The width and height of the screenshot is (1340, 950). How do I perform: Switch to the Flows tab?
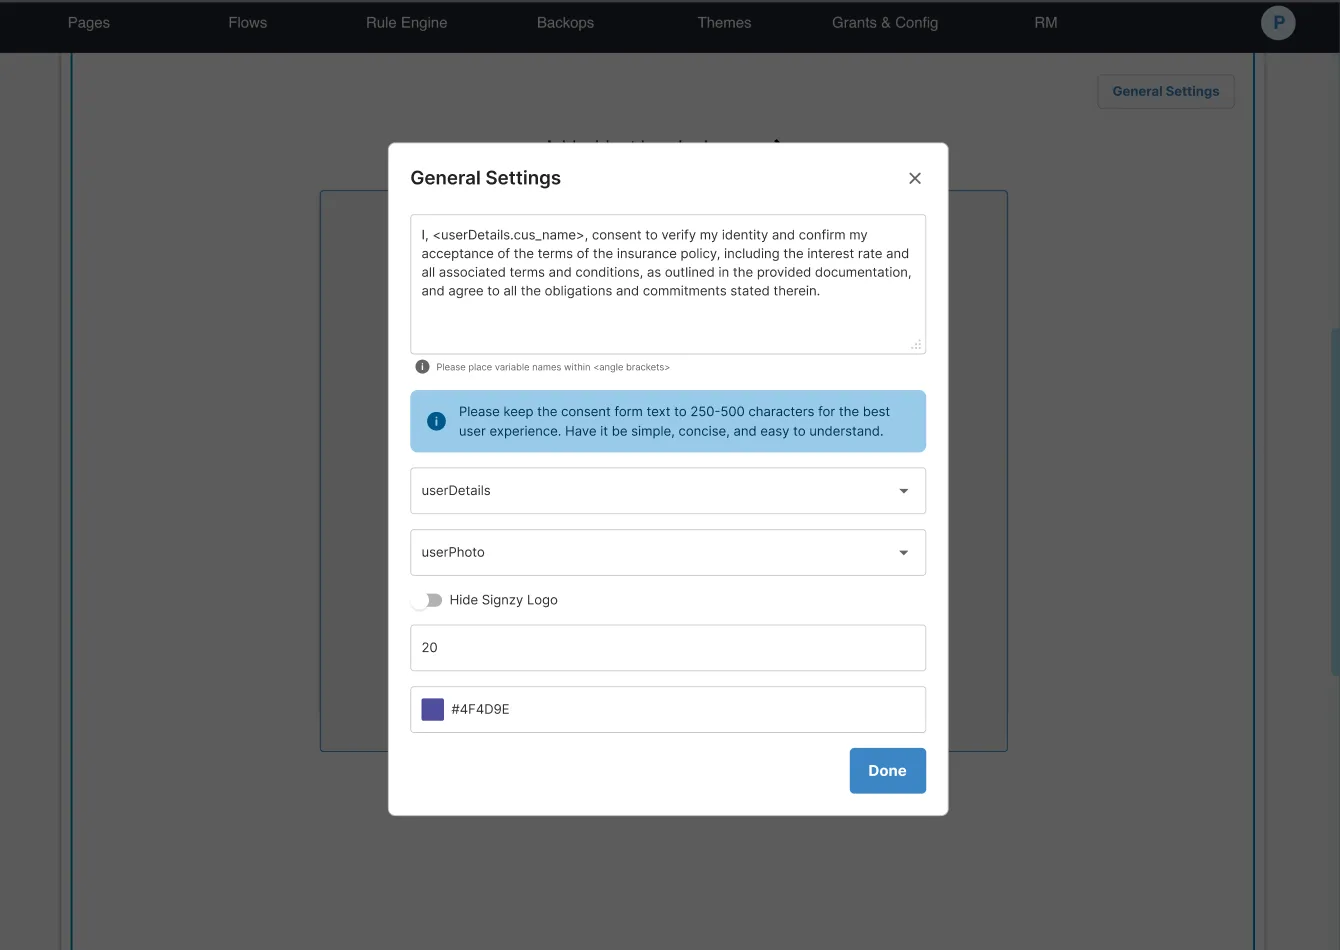(248, 23)
